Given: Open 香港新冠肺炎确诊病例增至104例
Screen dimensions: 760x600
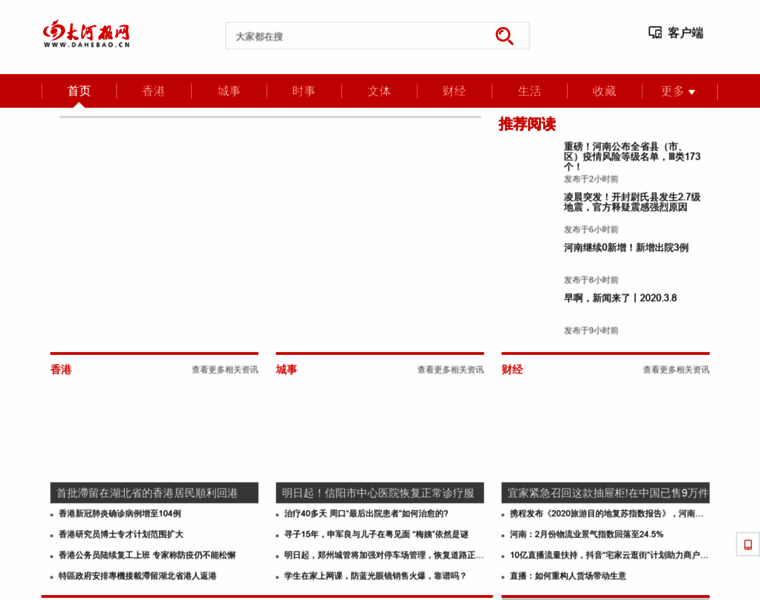Looking at the screenshot, I should [x=120, y=514].
